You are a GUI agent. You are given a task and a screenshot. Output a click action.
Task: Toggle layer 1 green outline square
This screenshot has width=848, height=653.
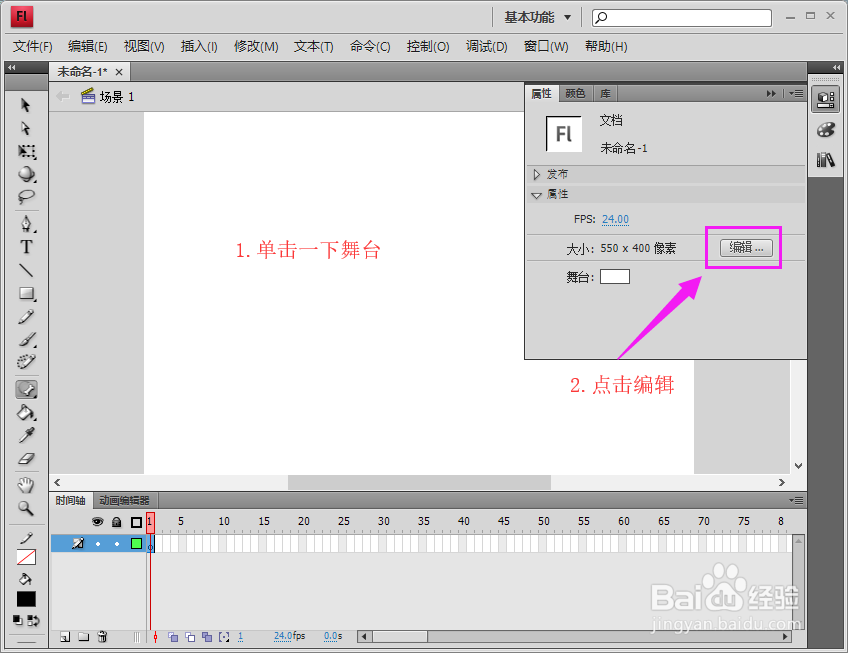(136, 544)
